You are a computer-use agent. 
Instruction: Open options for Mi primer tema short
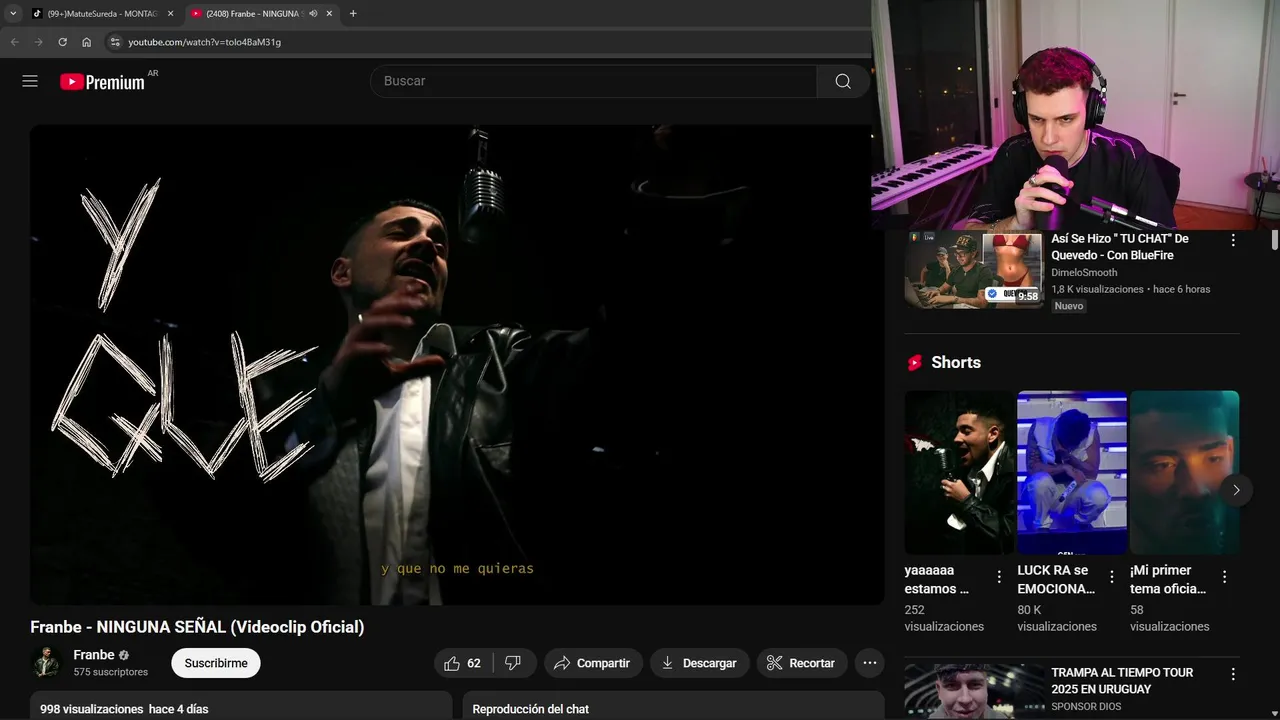pyautogui.click(x=1224, y=577)
